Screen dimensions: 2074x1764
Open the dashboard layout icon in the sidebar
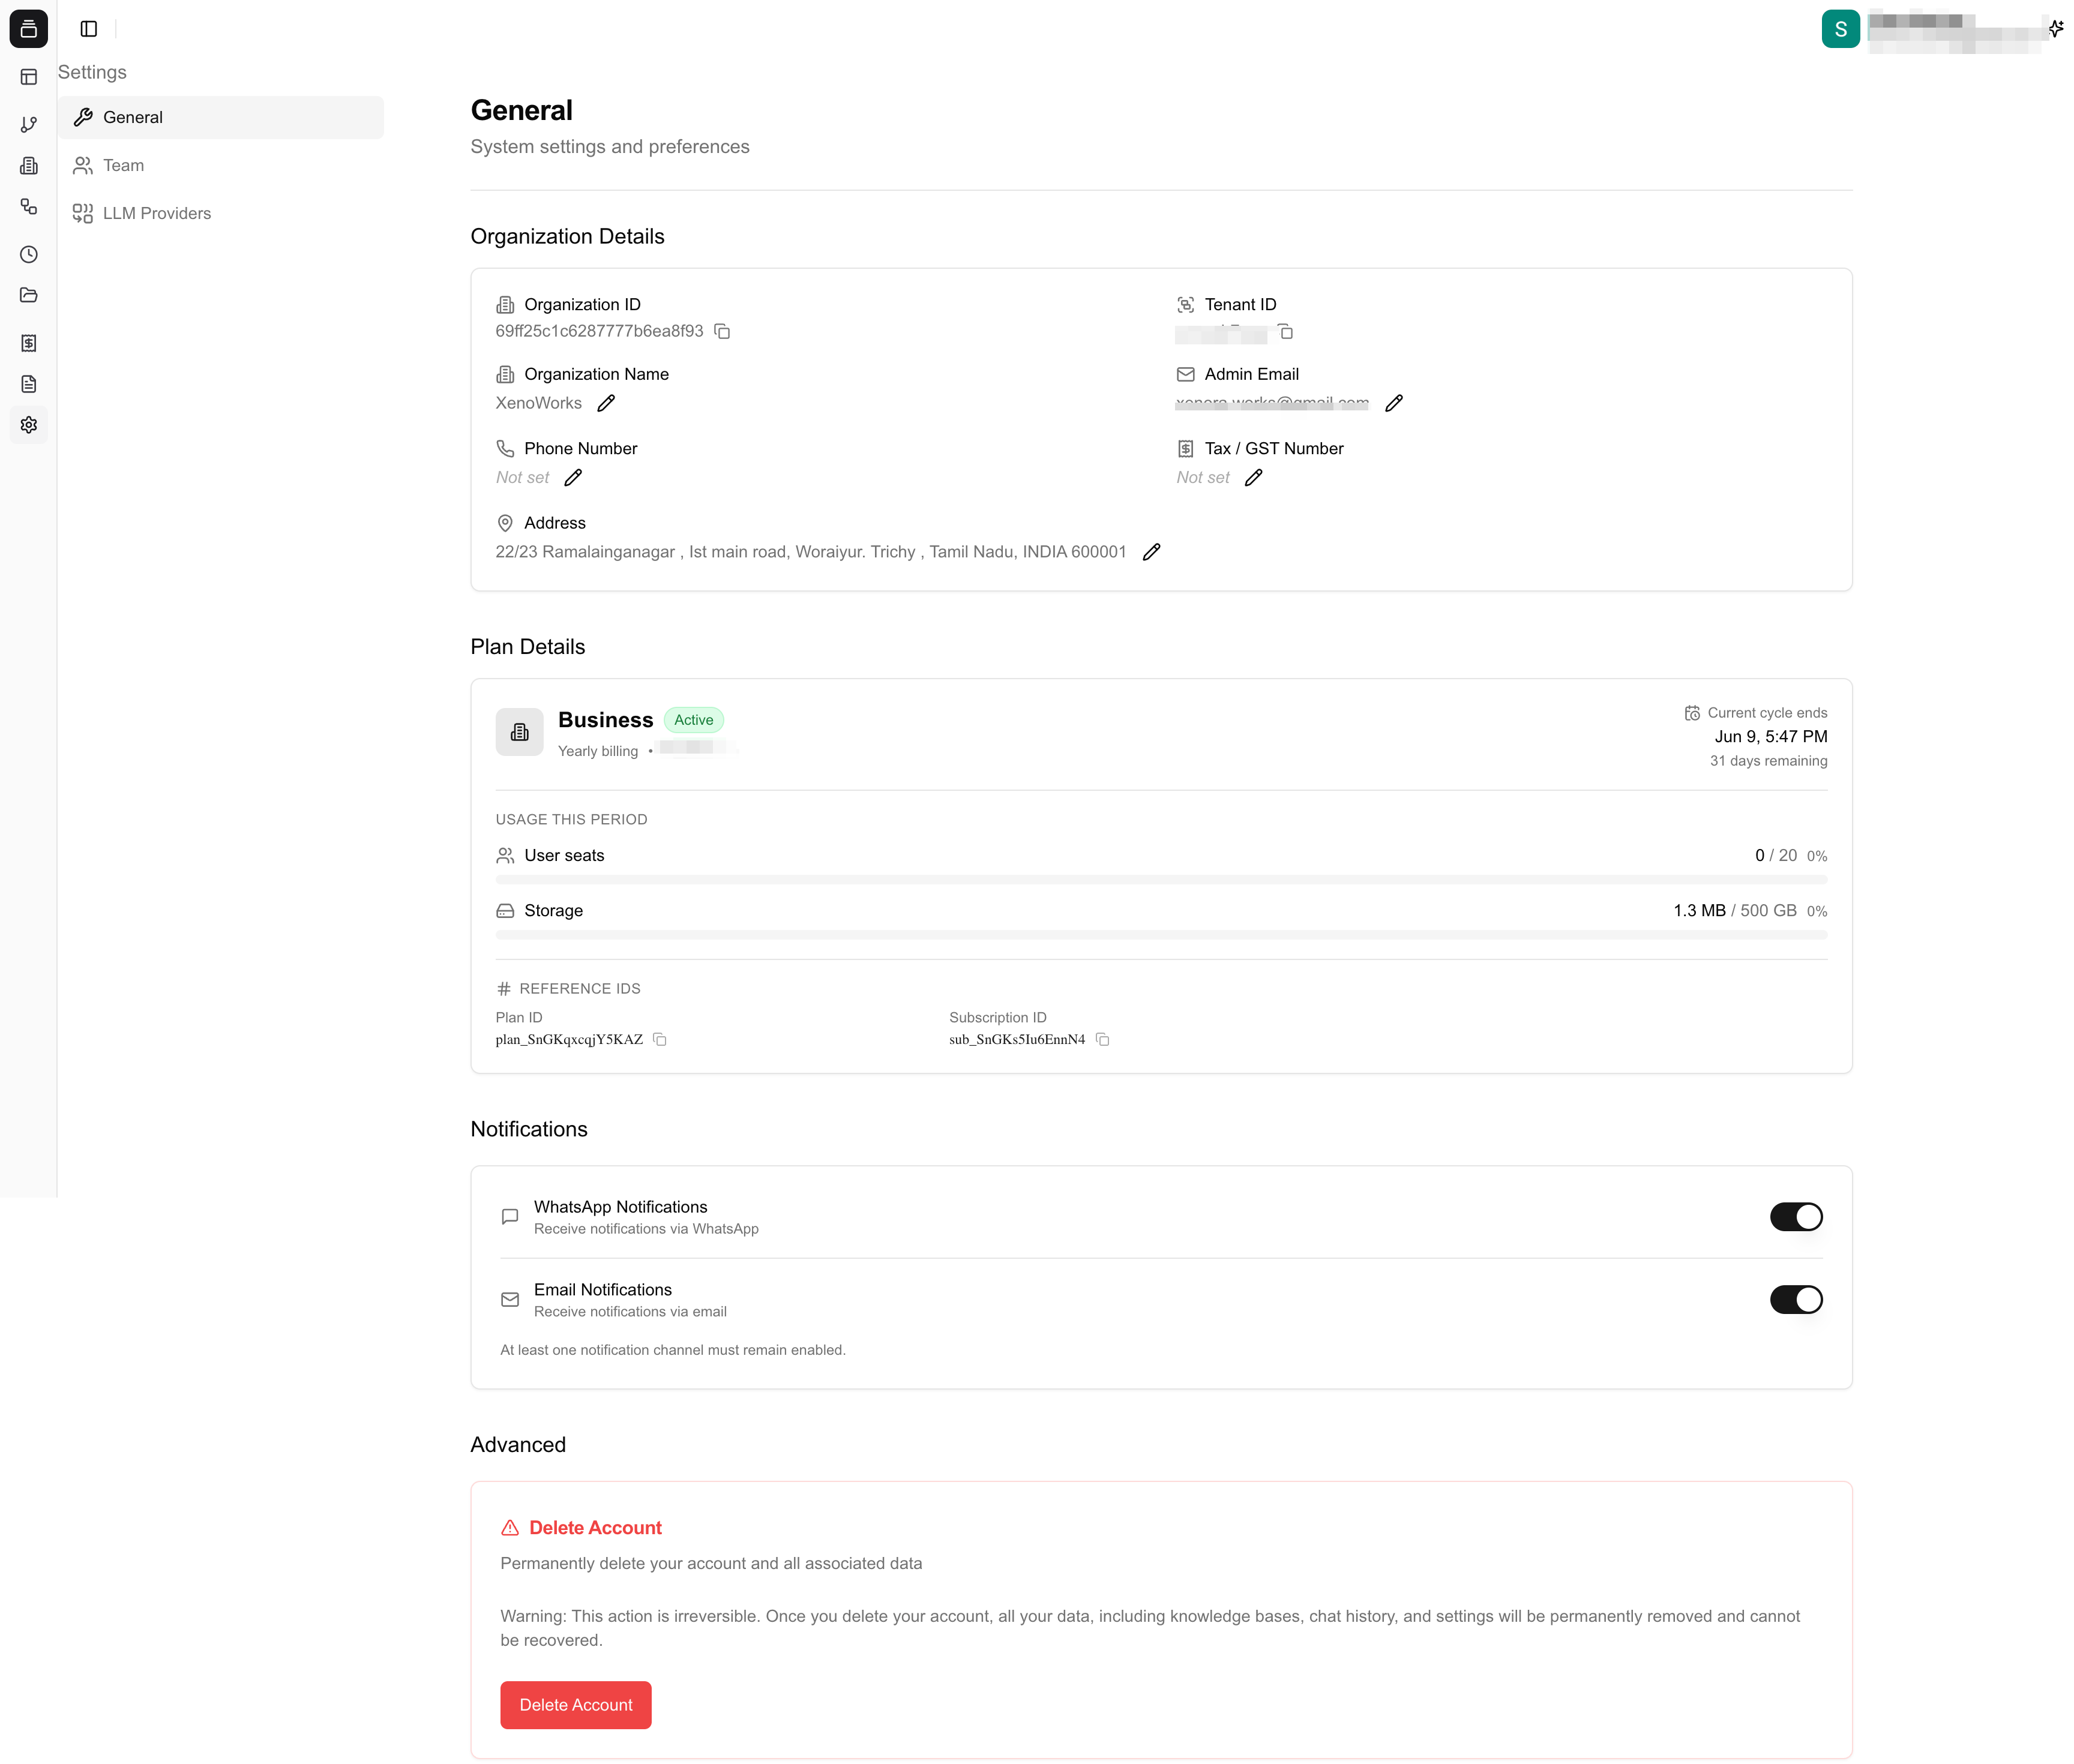[x=29, y=77]
